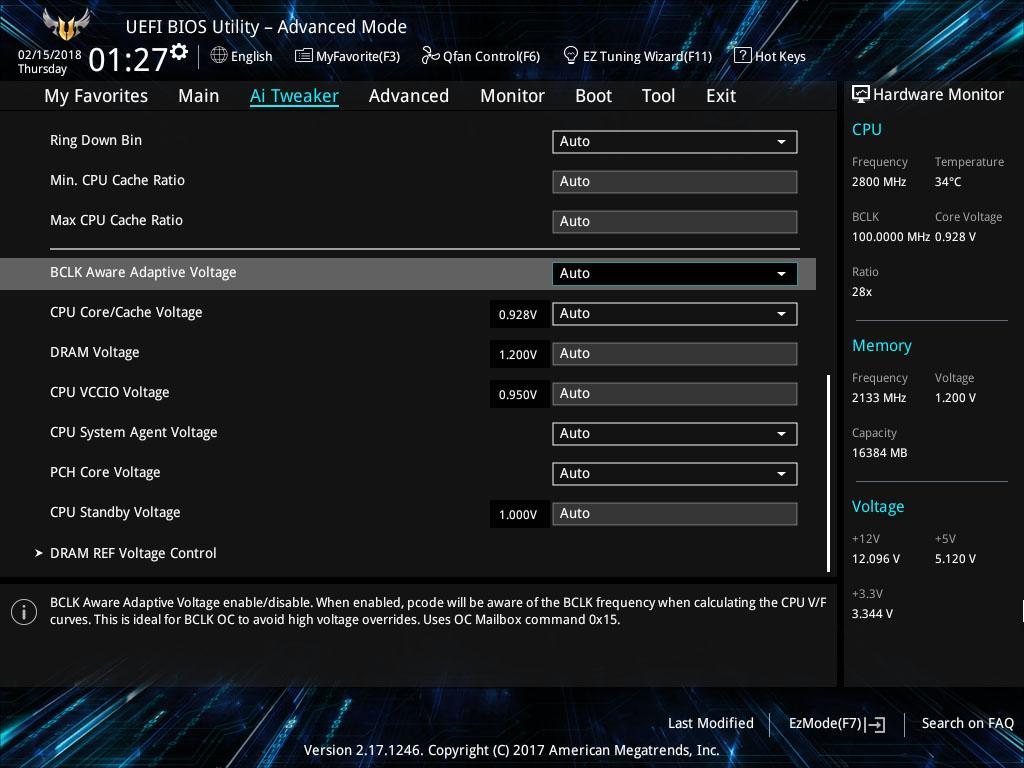This screenshot has width=1024, height=768.
Task: Click CPU Standby Voltage input field
Action: pos(675,513)
